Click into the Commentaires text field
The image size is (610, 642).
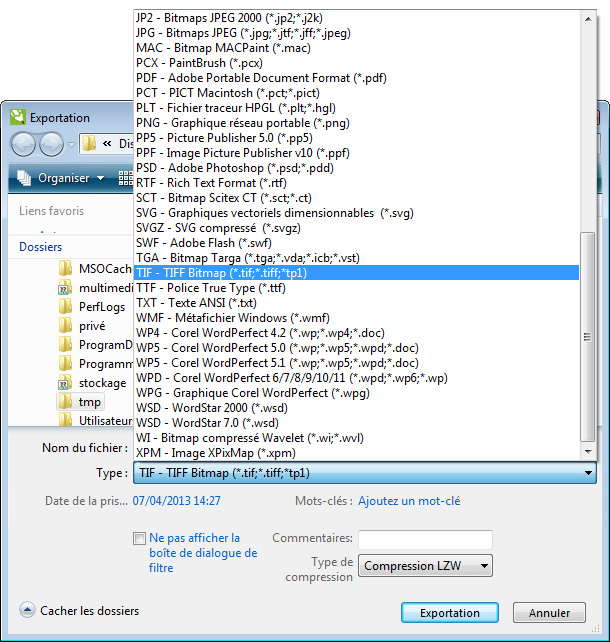425,540
